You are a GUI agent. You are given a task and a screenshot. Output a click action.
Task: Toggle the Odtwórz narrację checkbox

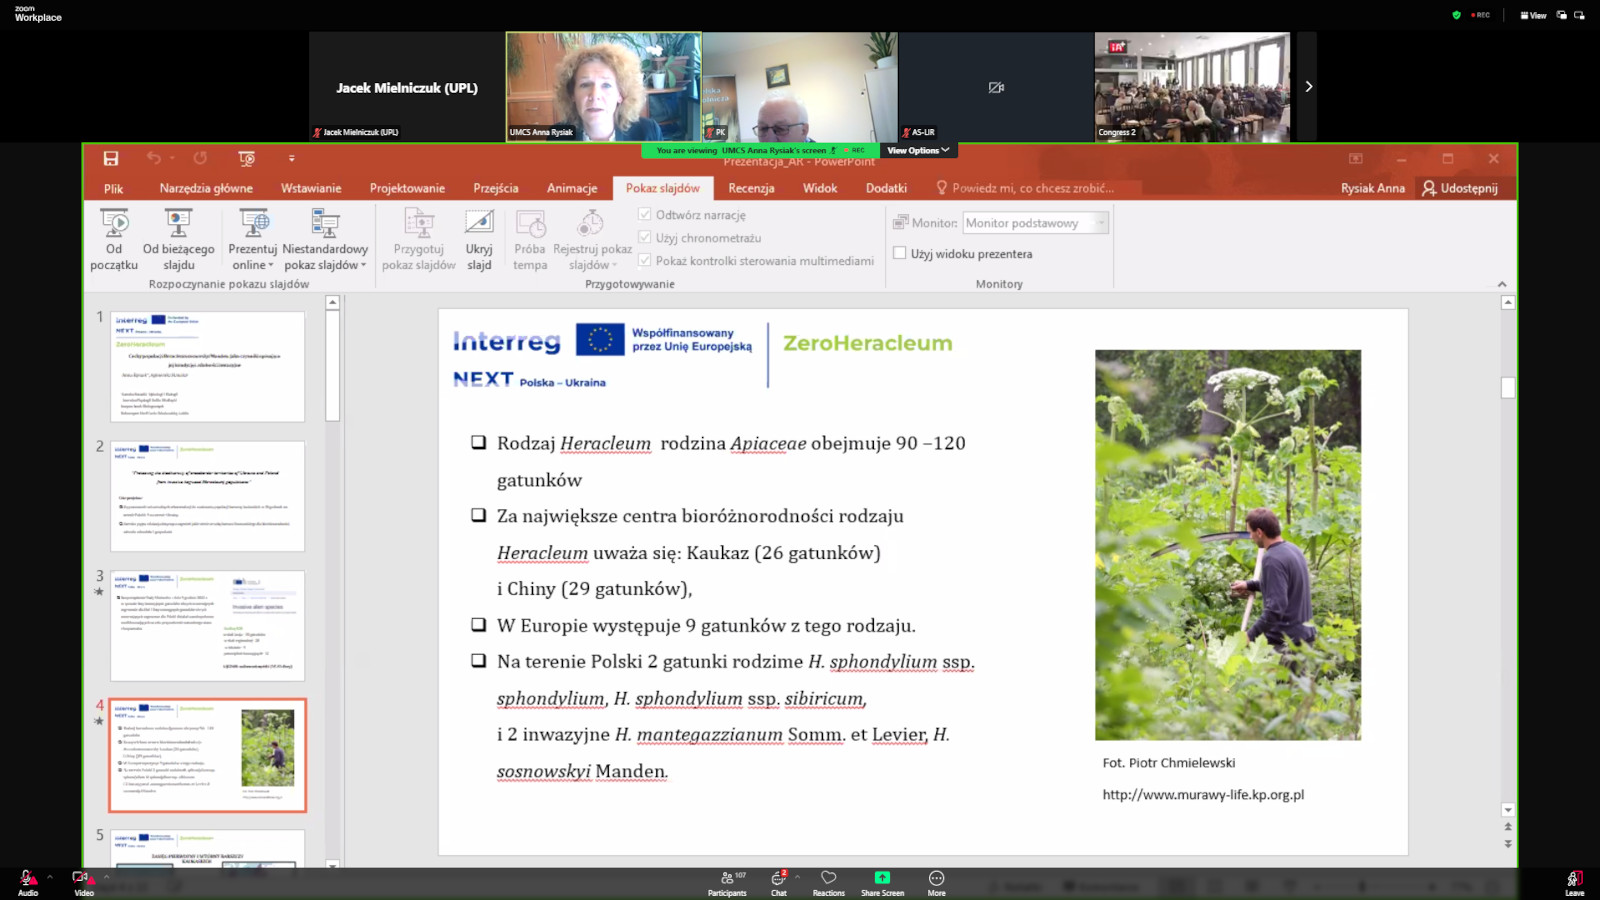click(645, 215)
